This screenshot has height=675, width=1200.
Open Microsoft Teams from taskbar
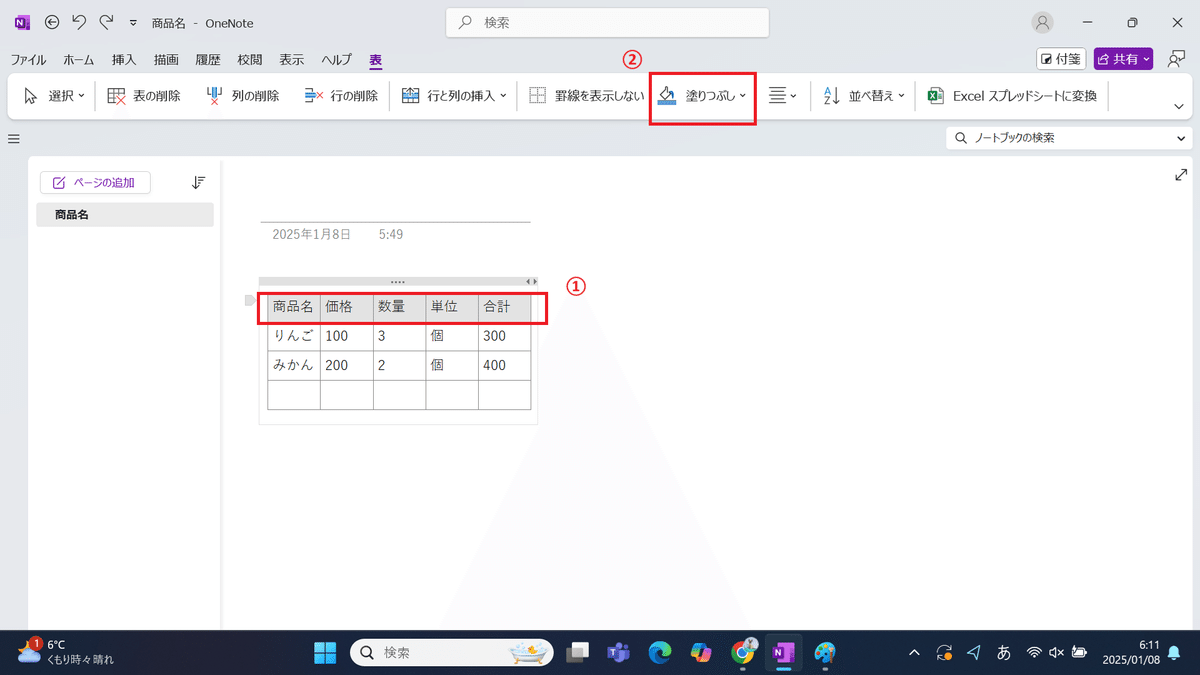(x=618, y=652)
